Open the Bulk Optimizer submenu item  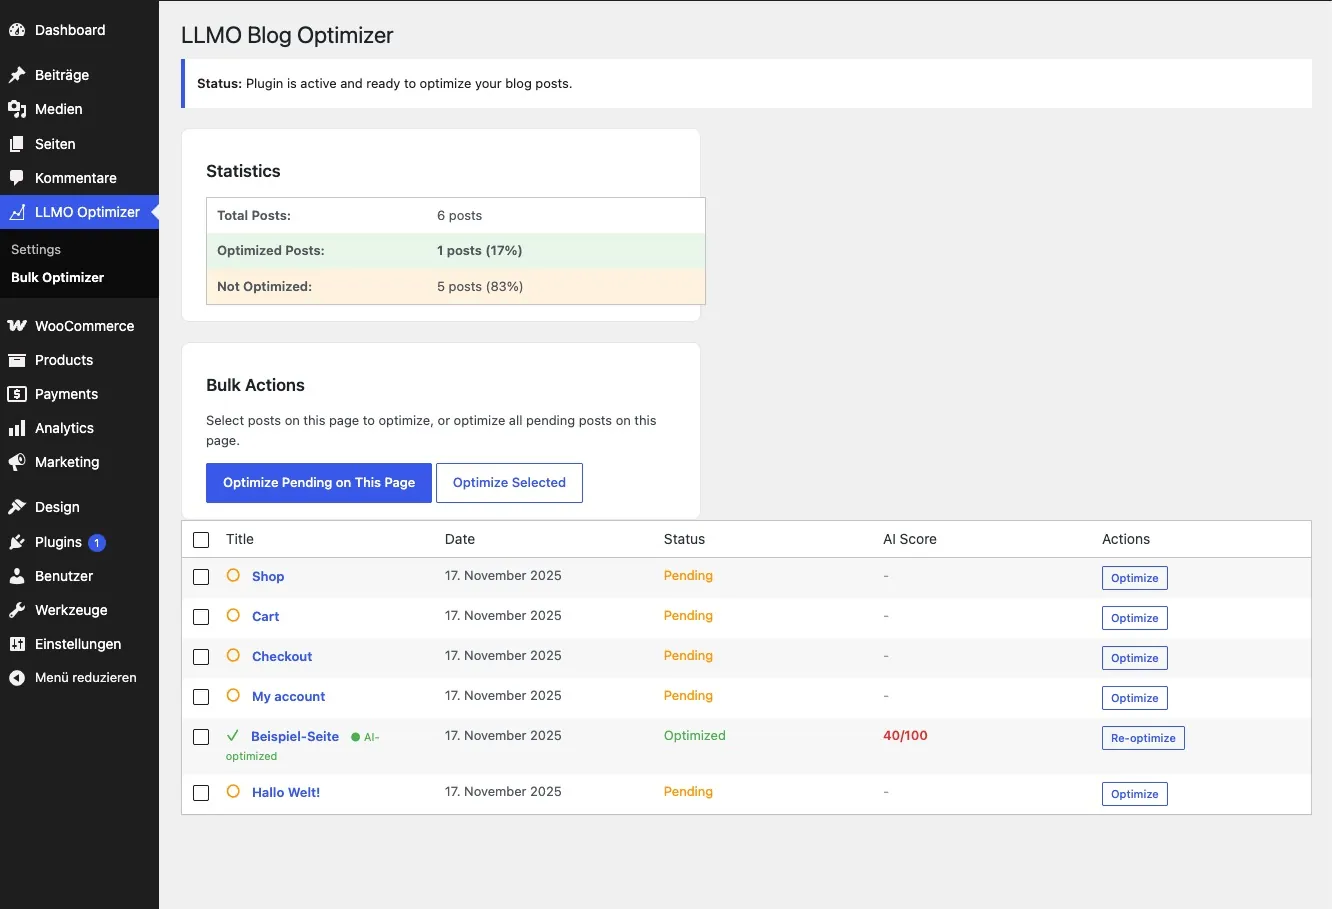tap(57, 277)
